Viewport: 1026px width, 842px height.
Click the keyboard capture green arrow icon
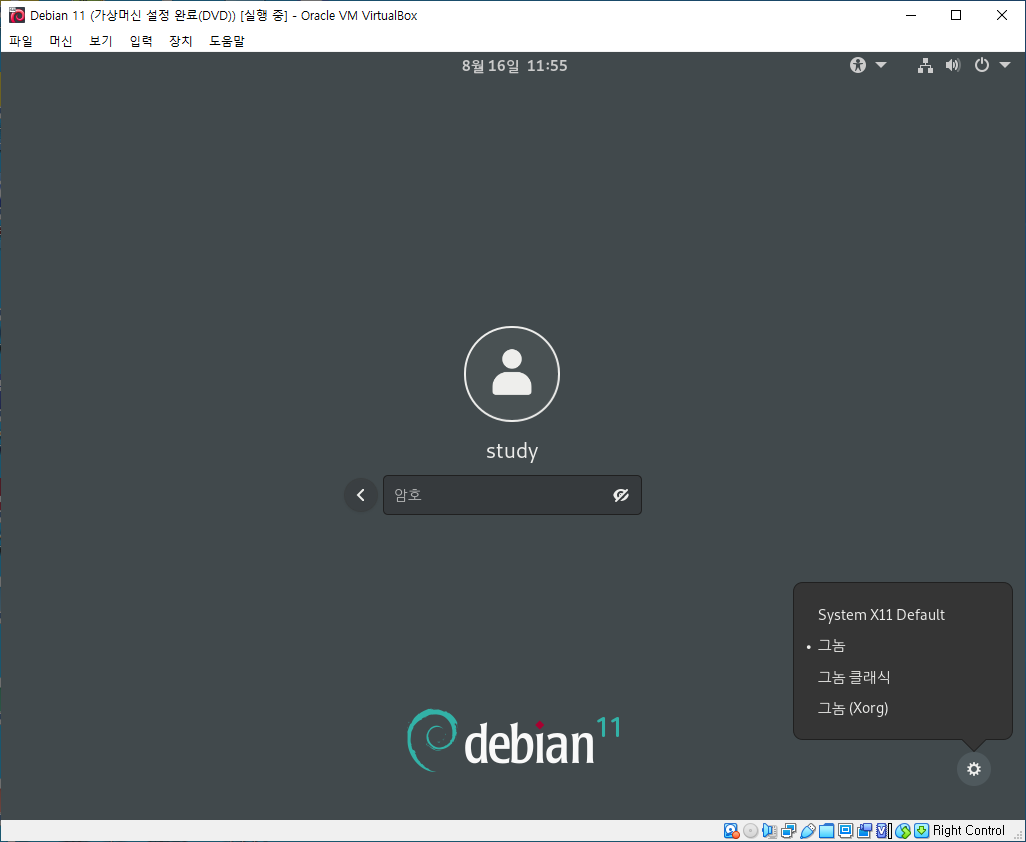point(921,830)
